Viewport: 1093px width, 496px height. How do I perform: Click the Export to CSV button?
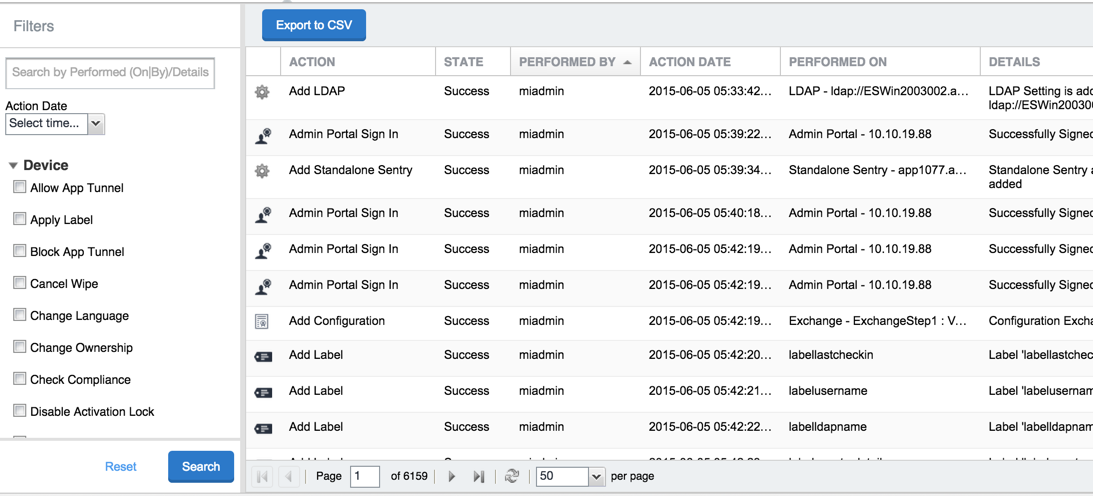tap(314, 25)
